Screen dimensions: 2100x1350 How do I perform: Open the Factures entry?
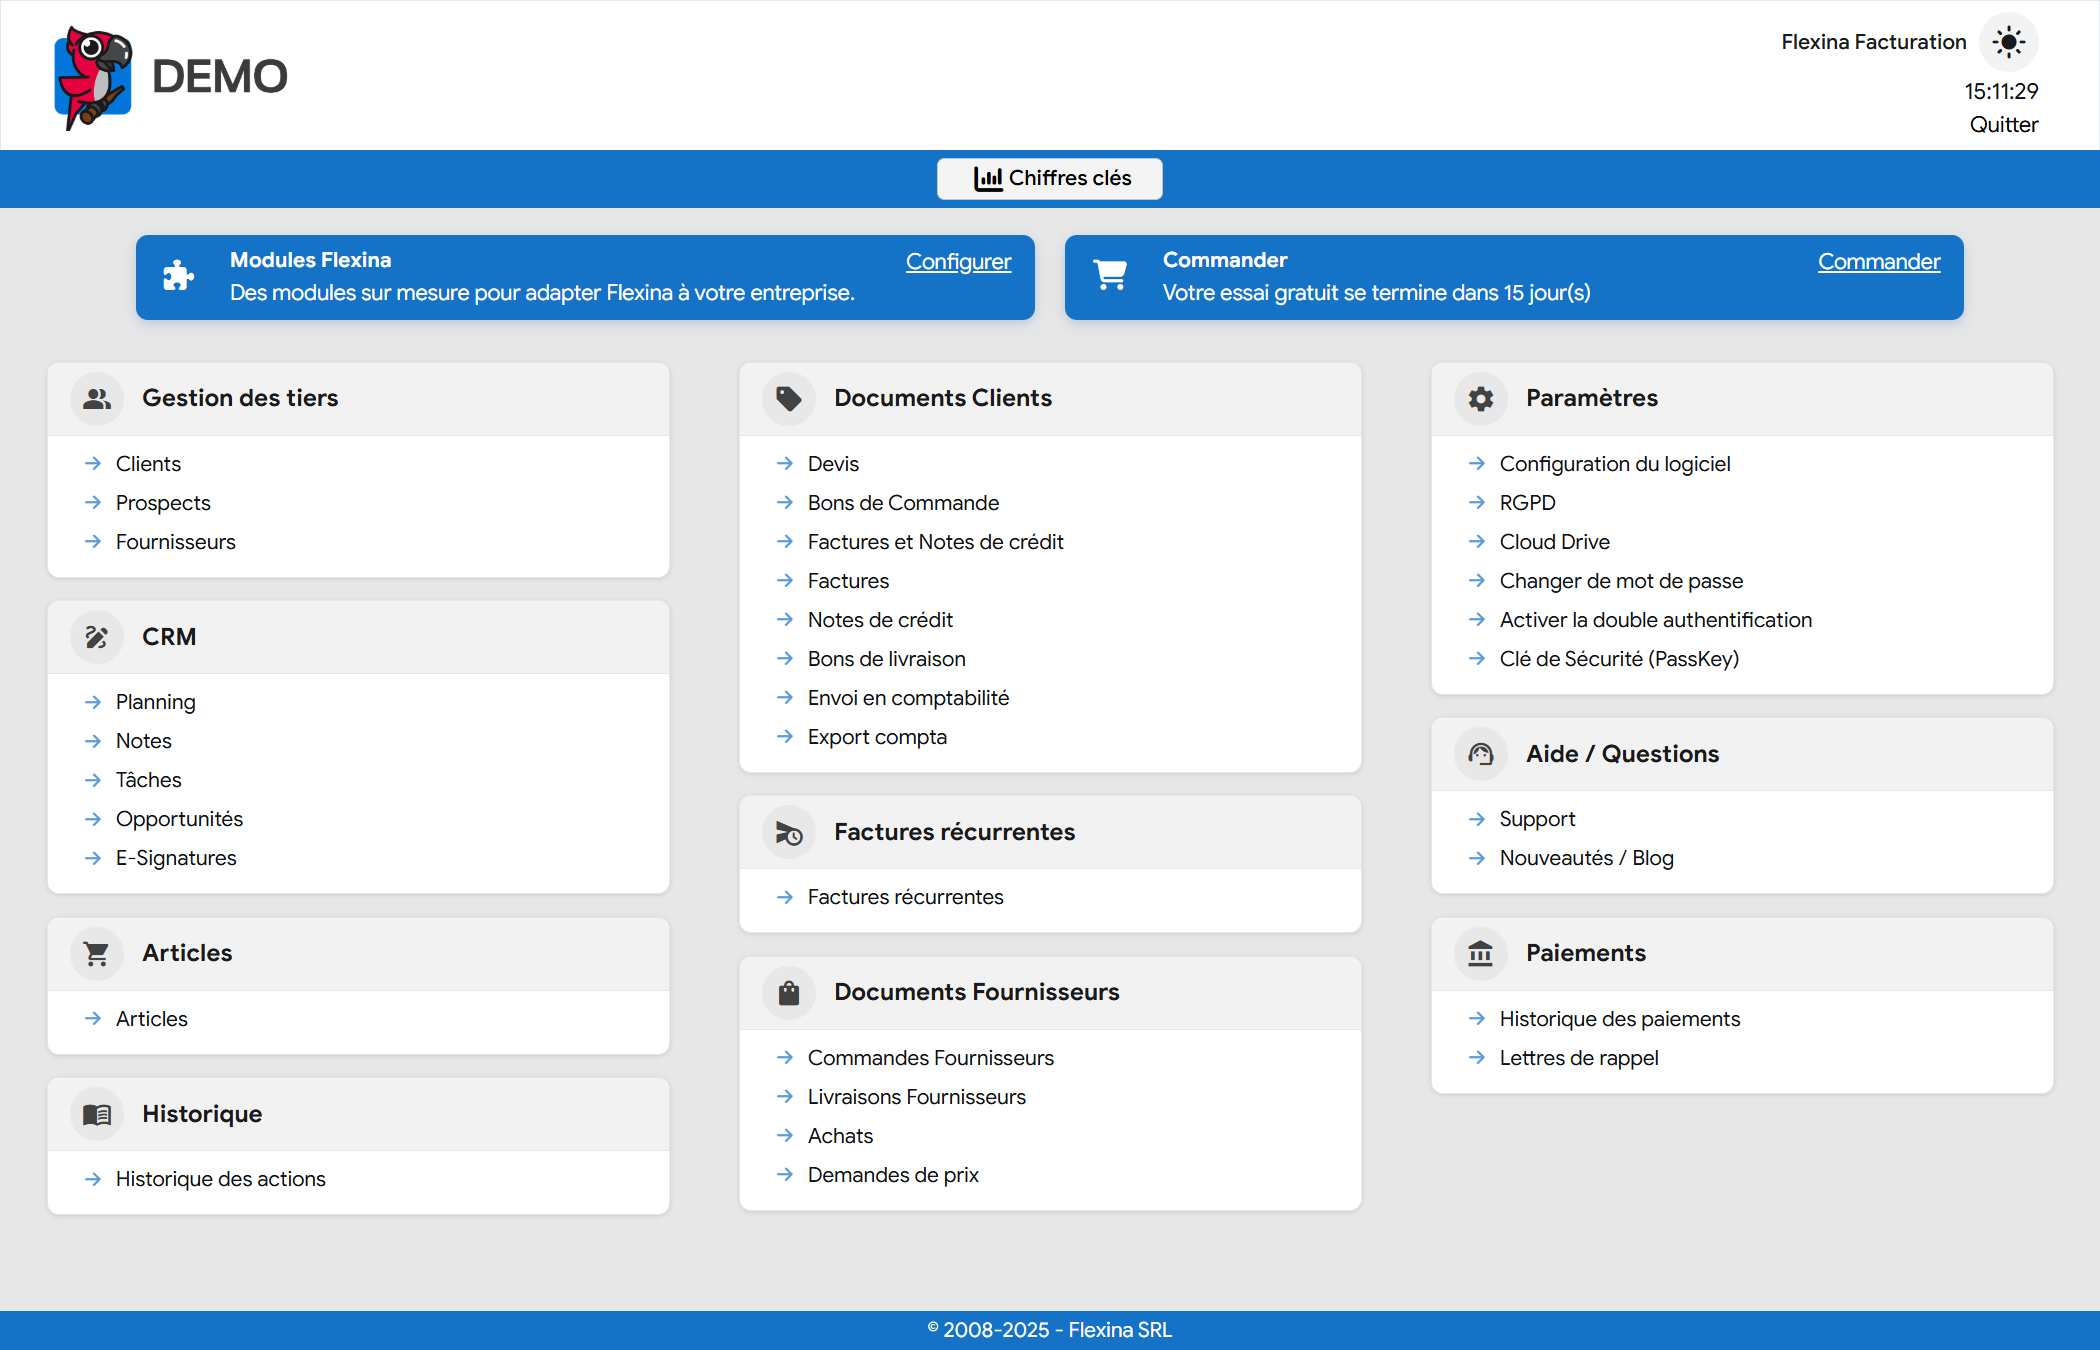pos(848,580)
